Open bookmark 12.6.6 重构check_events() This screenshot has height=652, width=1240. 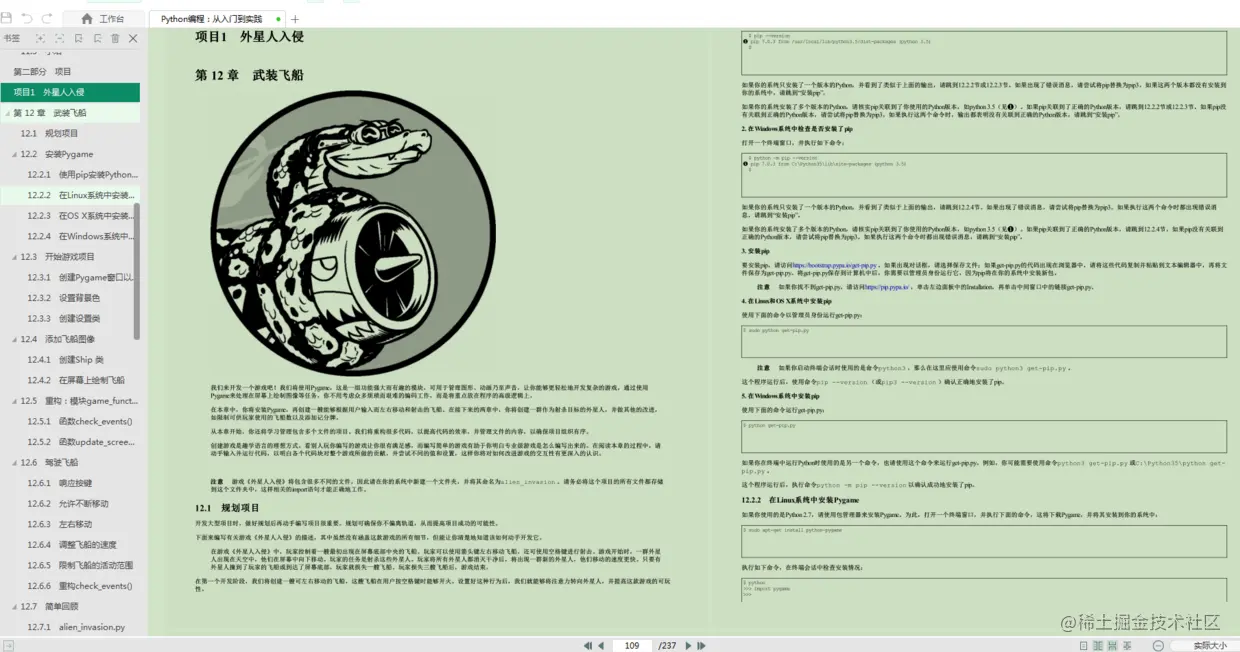coord(80,586)
